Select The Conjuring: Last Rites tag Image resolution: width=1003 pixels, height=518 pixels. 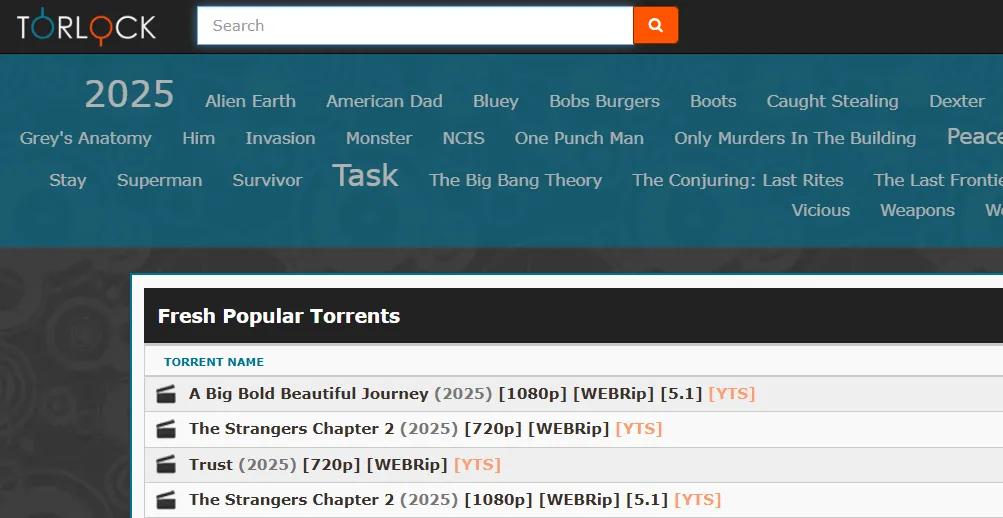(738, 180)
